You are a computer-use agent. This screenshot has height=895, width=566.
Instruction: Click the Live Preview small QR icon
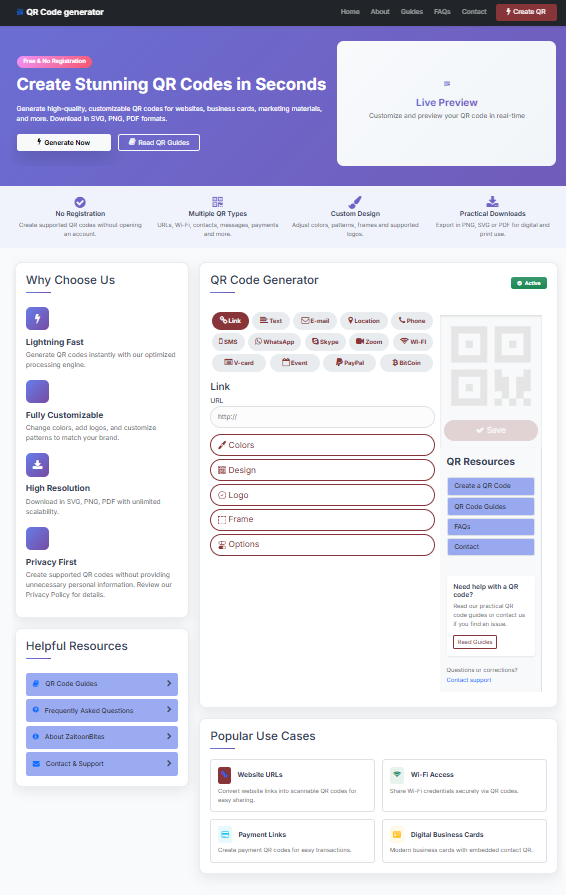[447, 84]
